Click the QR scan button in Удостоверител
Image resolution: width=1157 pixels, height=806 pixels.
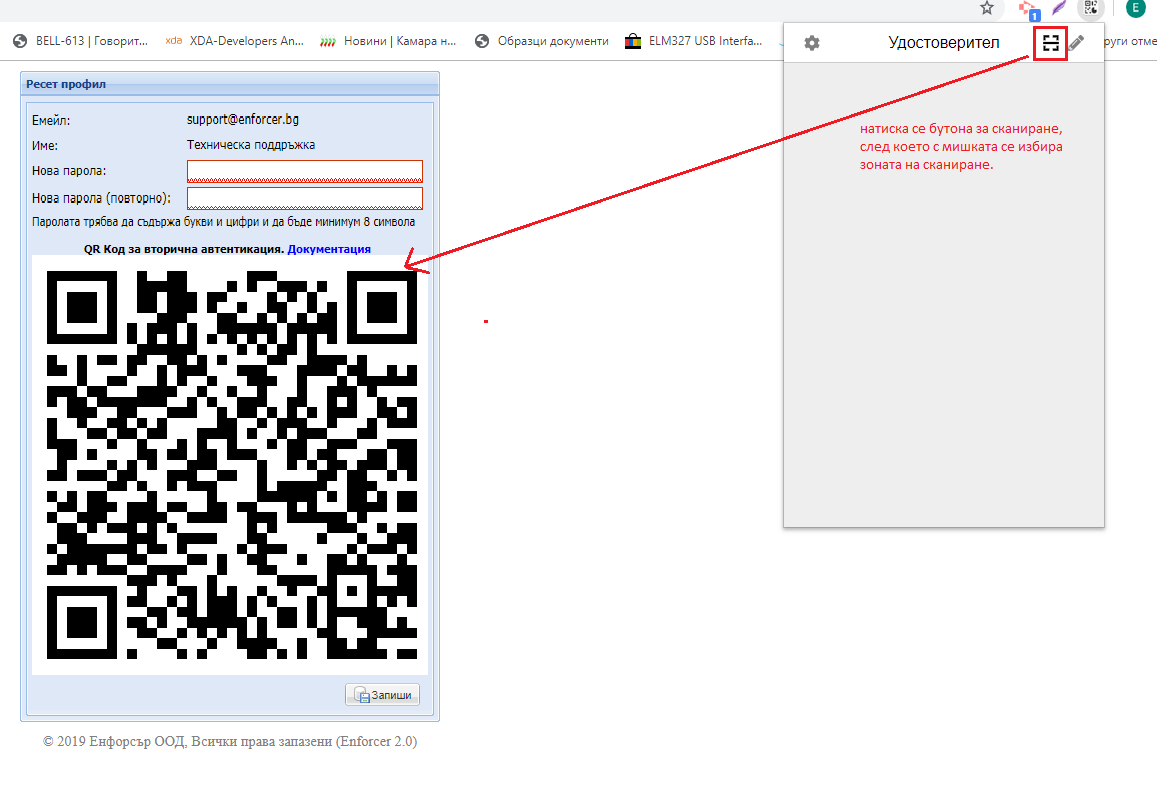(x=1050, y=43)
